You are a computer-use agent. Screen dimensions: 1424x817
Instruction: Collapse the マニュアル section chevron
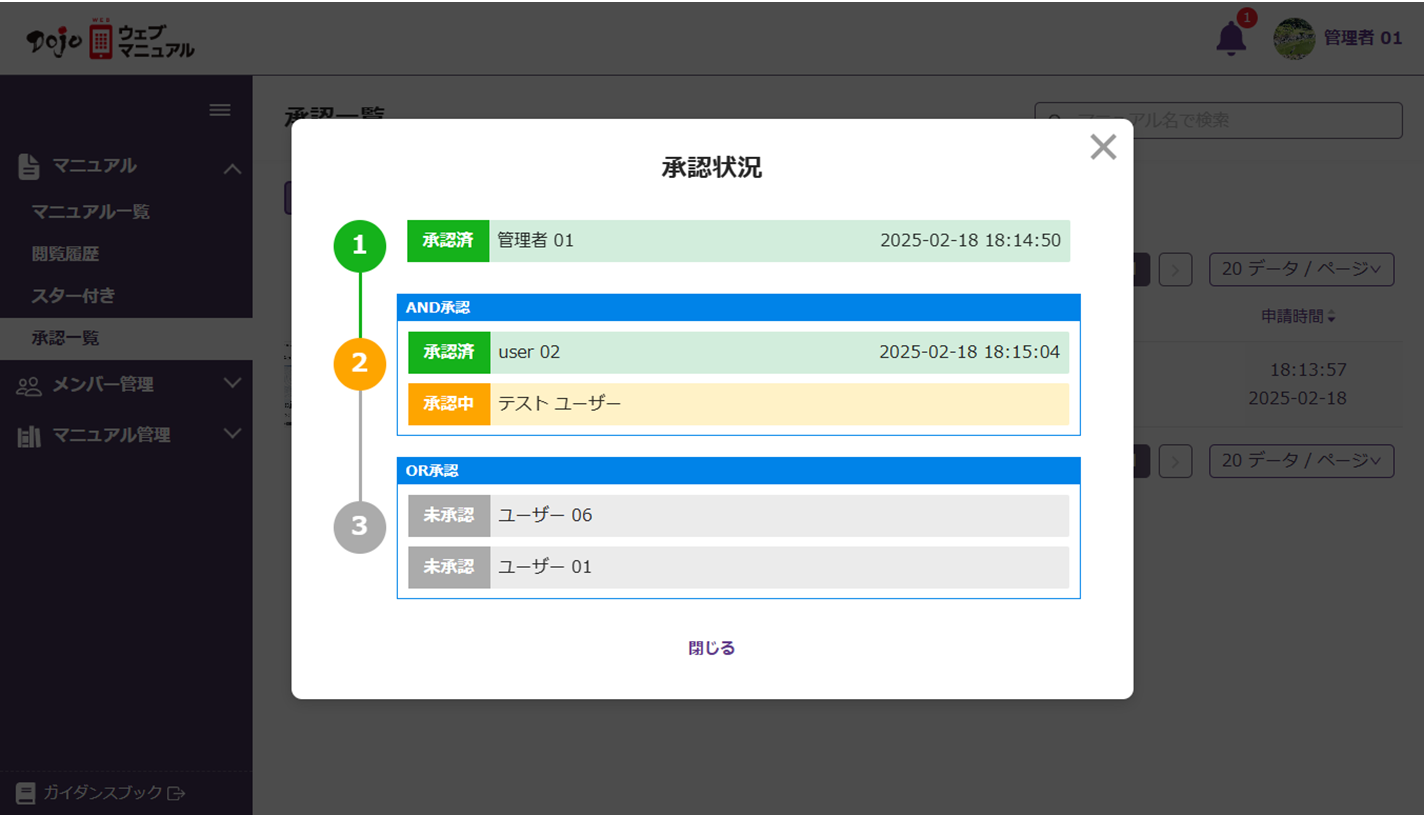(x=232, y=168)
